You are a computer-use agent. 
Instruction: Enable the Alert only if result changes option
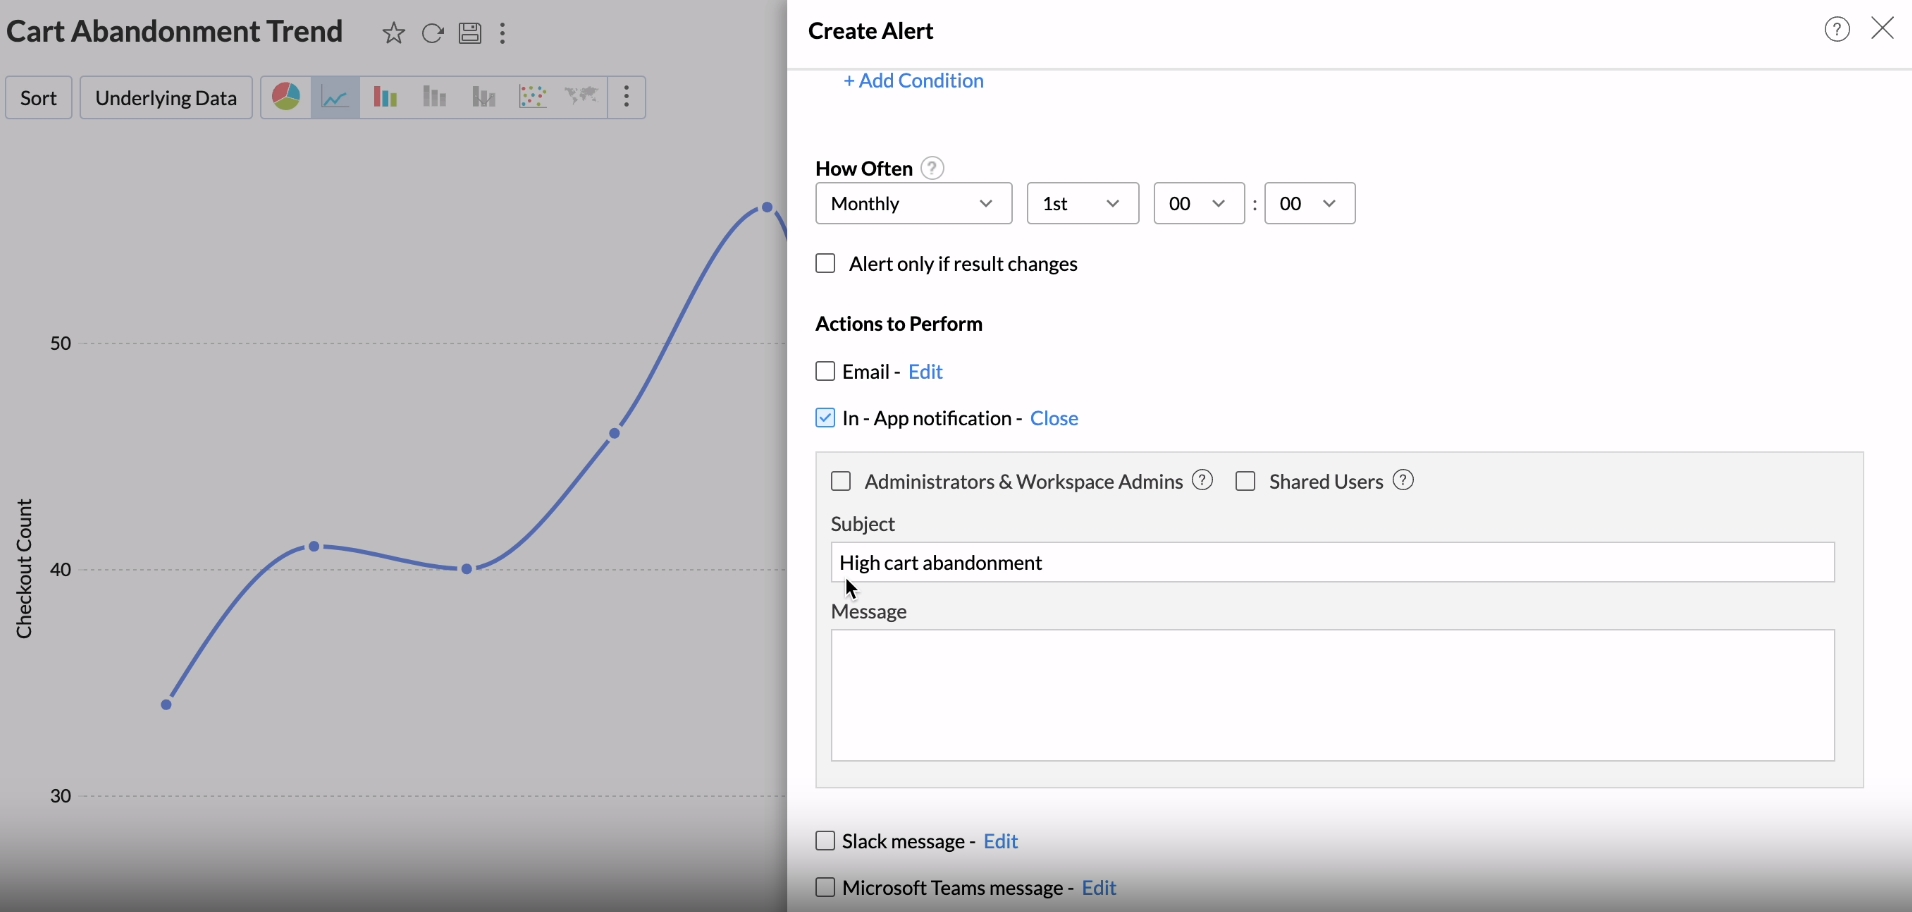pyautogui.click(x=826, y=263)
